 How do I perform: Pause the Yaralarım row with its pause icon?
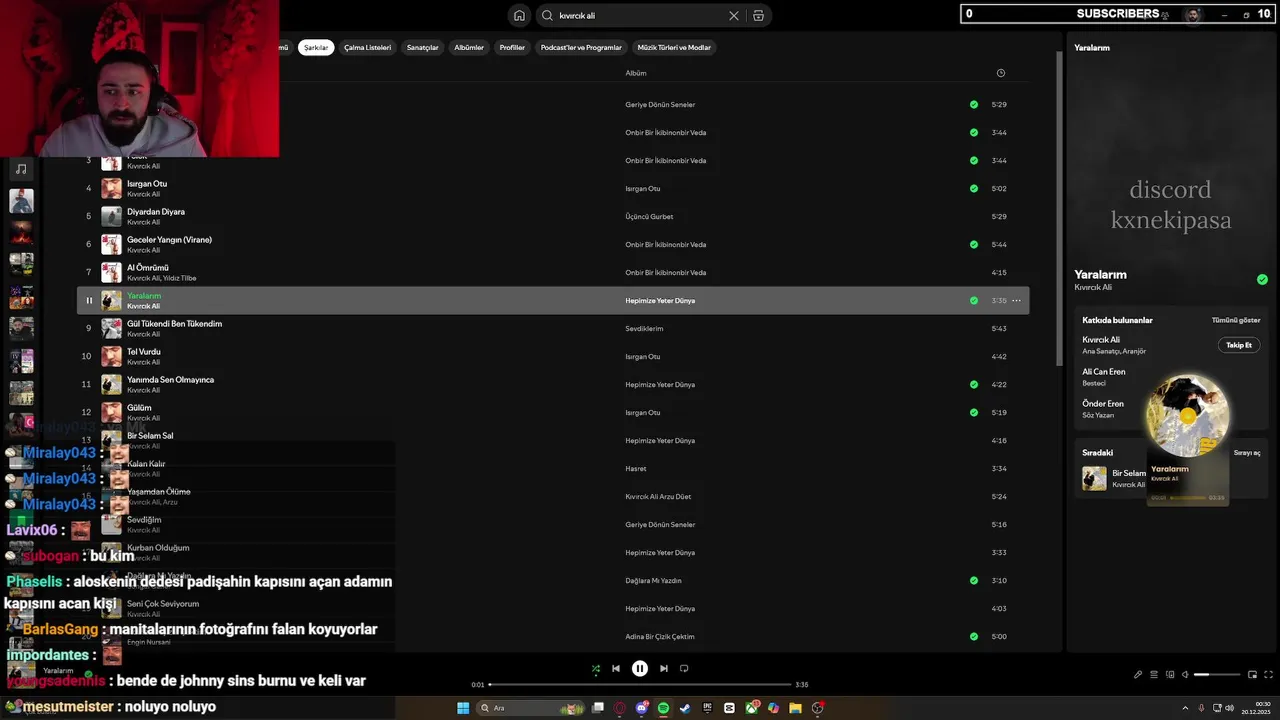pos(89,300)
